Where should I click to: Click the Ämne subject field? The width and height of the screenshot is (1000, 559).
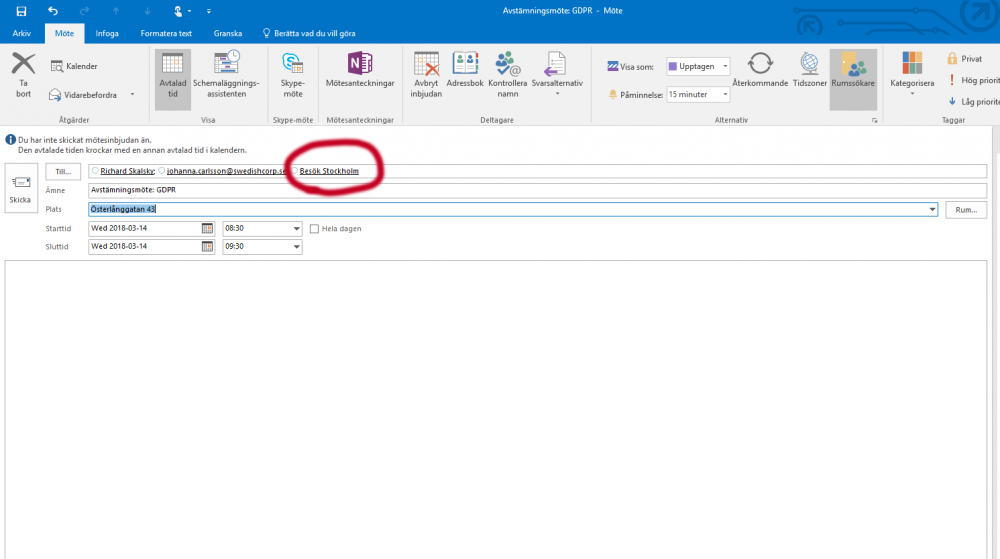coord(536,190)
